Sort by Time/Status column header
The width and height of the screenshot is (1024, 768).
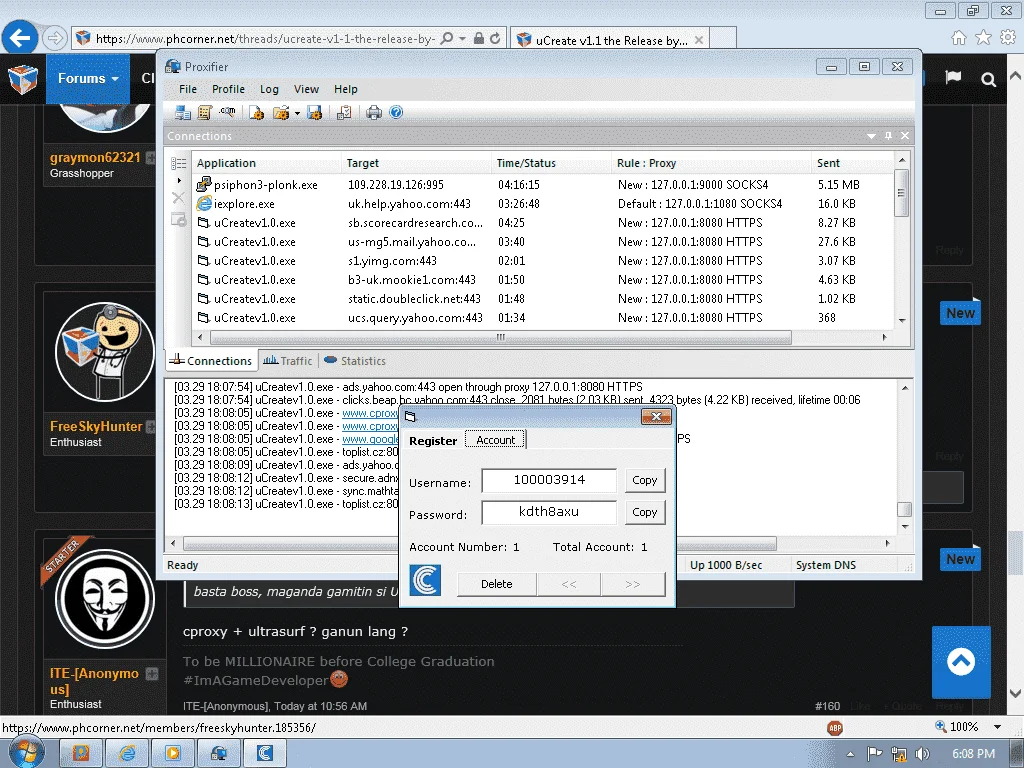[x=551, y=163]
